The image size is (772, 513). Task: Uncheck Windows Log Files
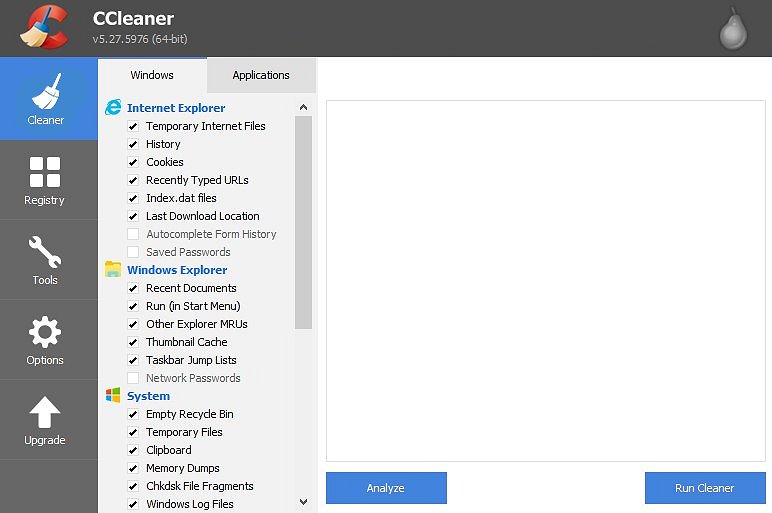click(x=133, y=504)
